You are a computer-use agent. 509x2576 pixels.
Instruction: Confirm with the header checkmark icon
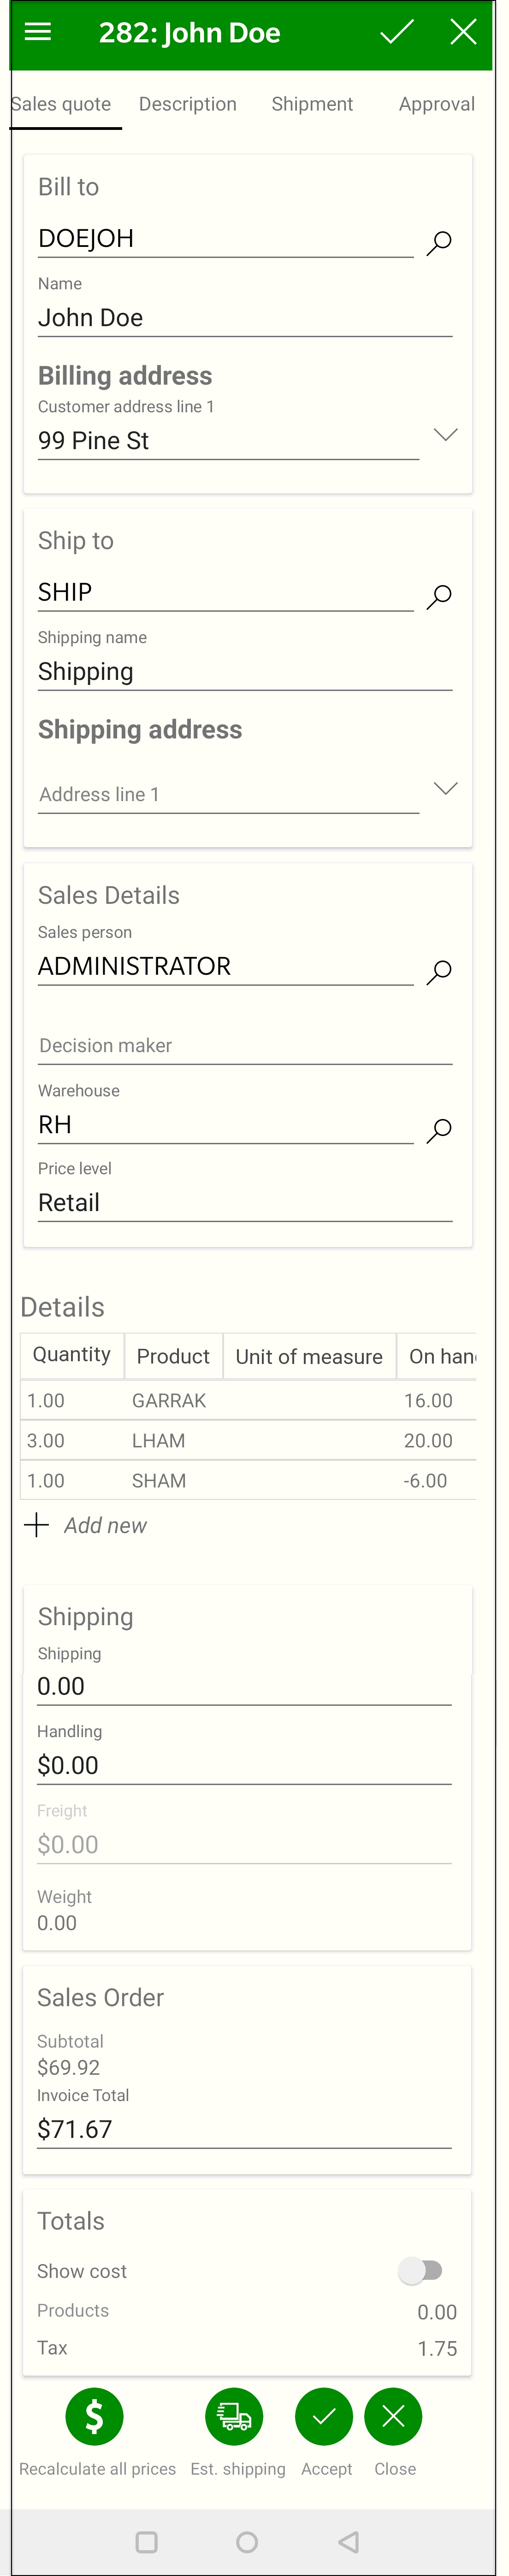[x=396, y=32]
